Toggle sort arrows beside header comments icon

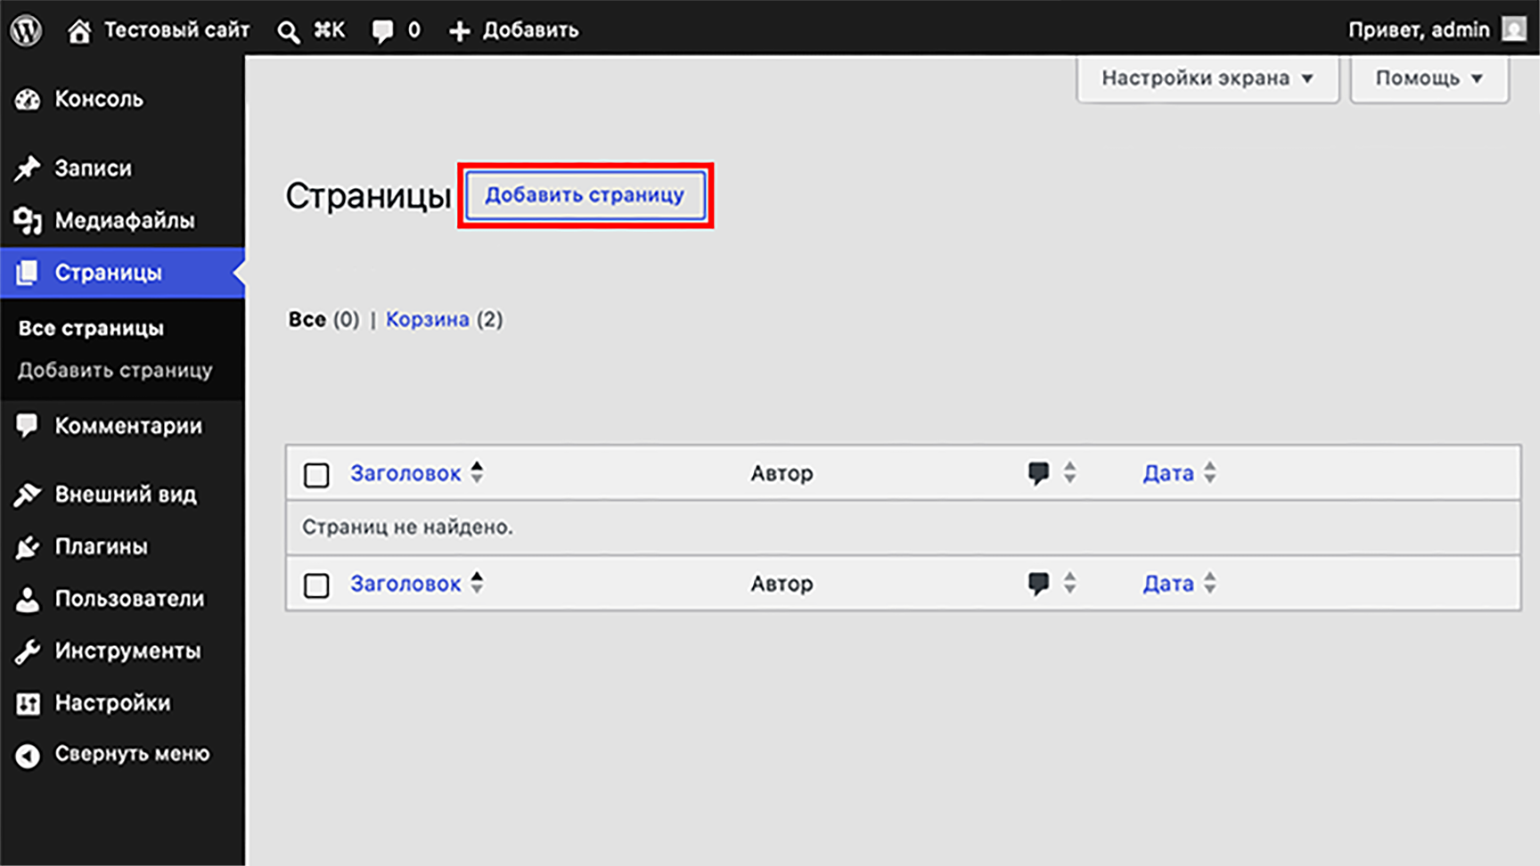click(x=1070, y=472)
